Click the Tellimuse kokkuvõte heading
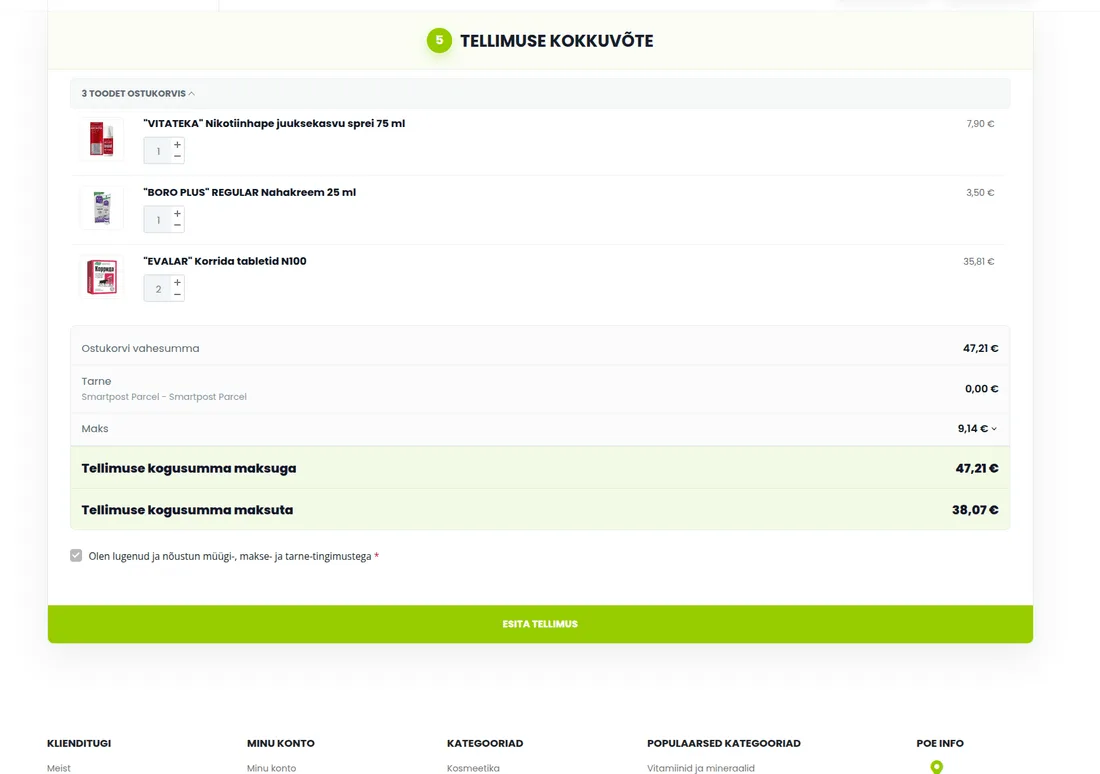 pyautogui.click(x=556, y=41)
